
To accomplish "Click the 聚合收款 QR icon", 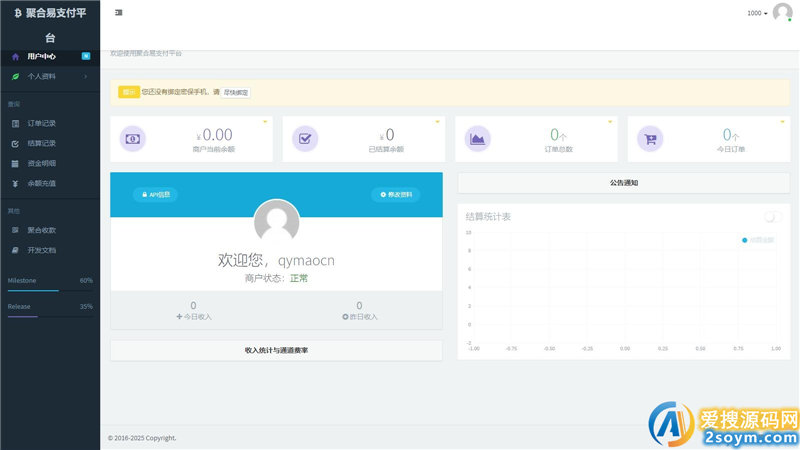I will [15, 230].
